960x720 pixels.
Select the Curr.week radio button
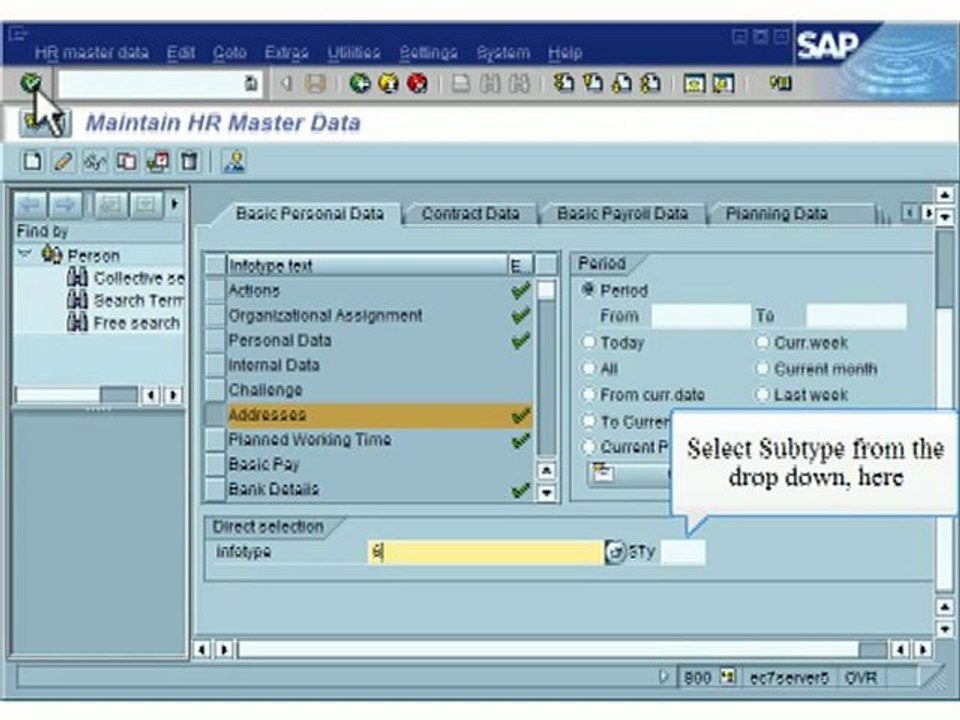click(x=762, y=342)
